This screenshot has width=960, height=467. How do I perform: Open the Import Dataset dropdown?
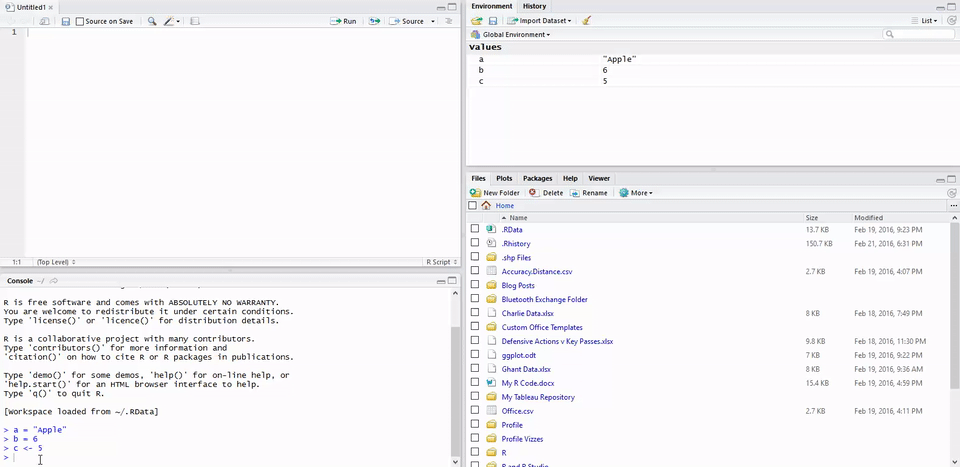[540, 20]
